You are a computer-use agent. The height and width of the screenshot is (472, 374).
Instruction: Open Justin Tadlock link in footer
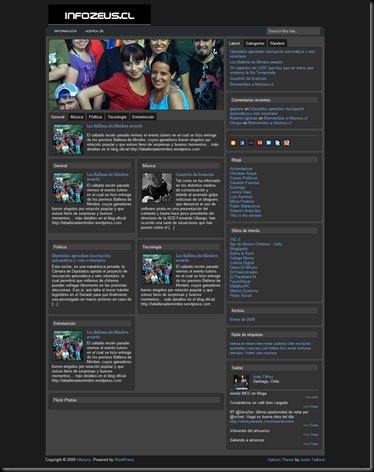(x=312, y=460)
